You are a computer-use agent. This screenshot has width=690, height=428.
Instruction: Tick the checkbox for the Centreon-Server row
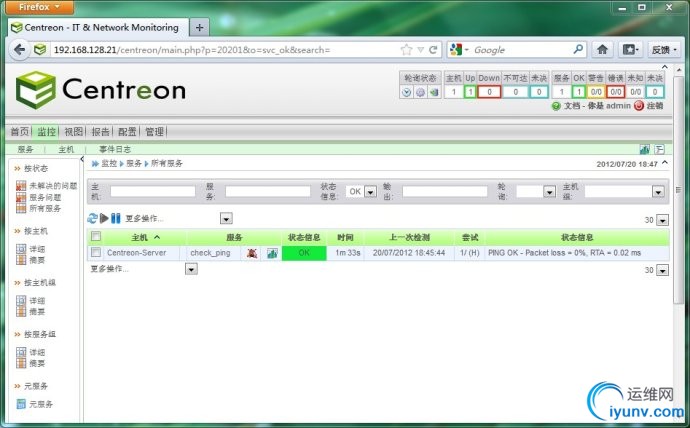[x=95, y=252]
